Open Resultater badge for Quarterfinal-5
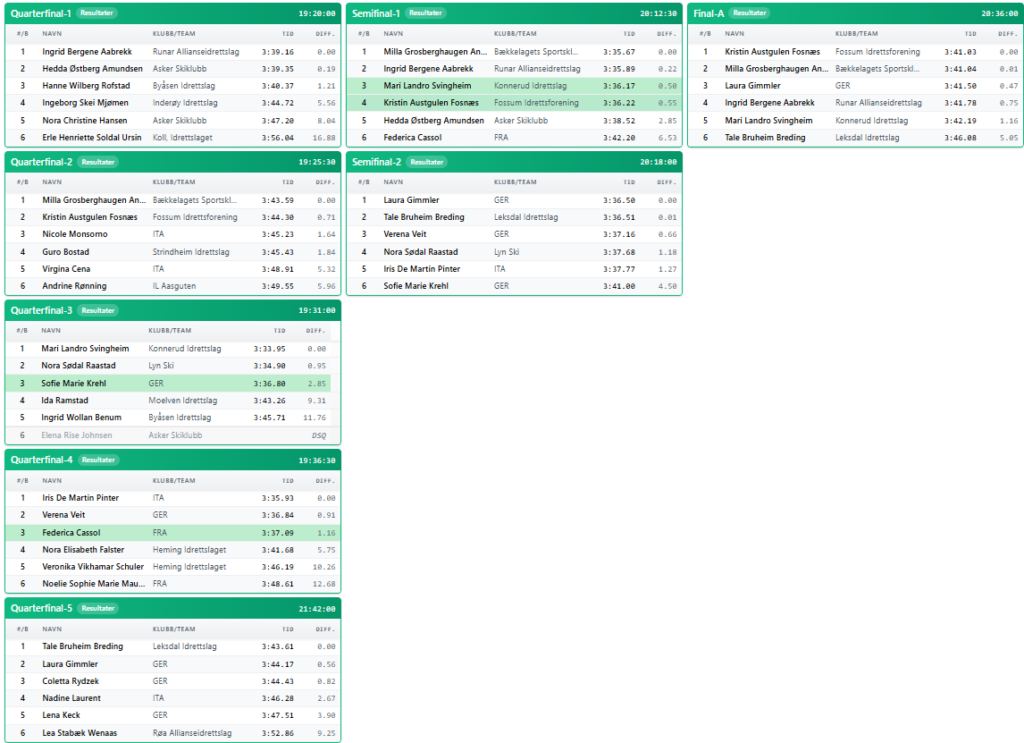Image resolution: width=1024 pixels, height=743 pixels. 98,608
